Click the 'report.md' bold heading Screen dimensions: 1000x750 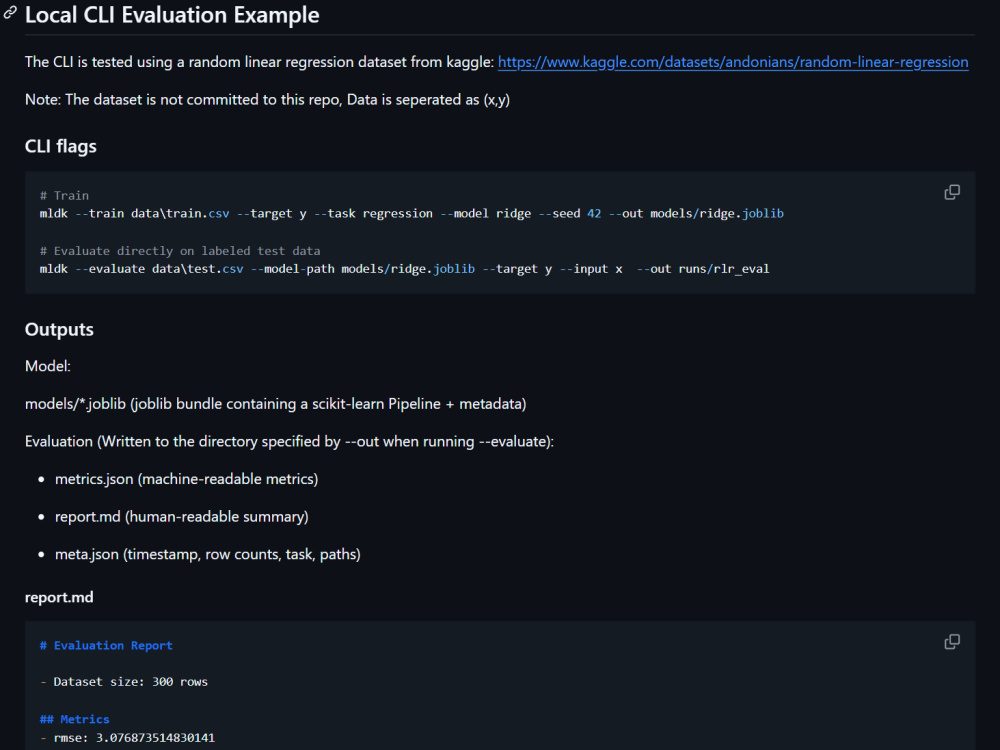[59, 597]
